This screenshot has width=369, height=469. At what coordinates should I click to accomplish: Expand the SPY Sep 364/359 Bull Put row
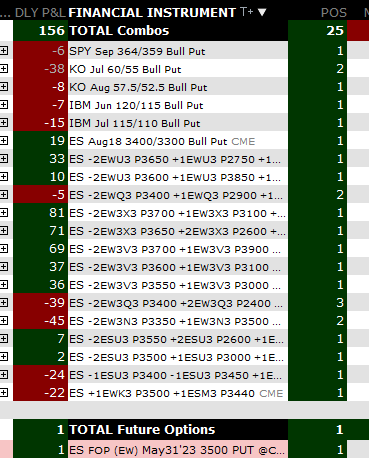pos(4,51)
